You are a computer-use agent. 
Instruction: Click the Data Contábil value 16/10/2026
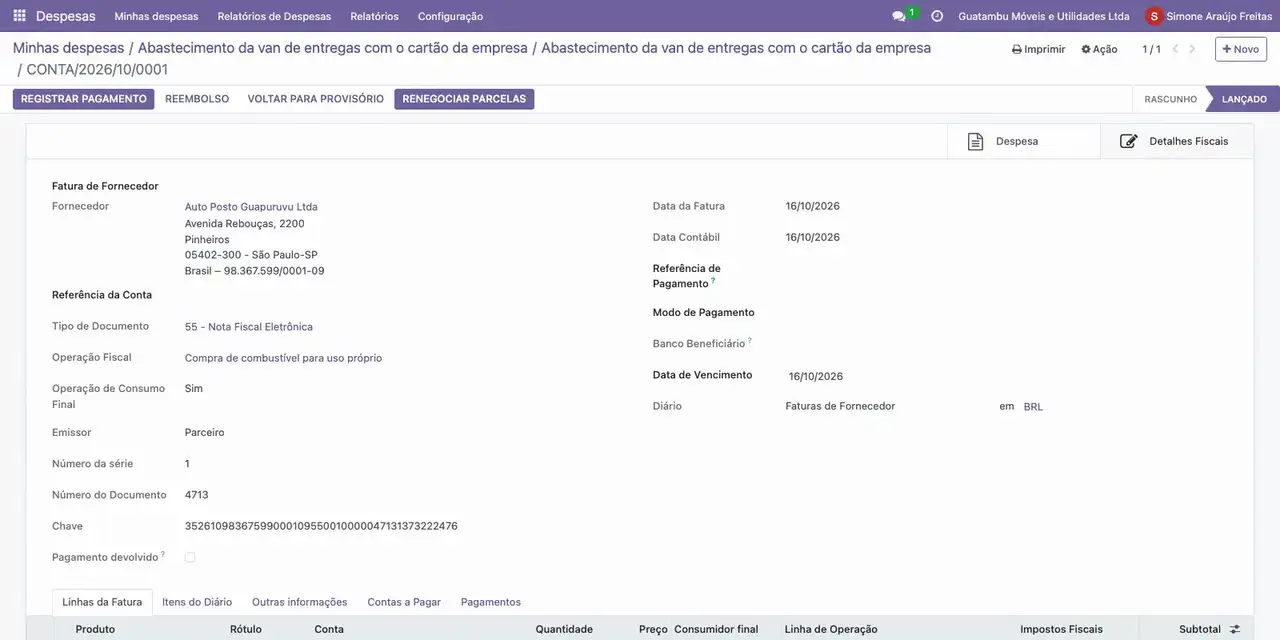[x=813, y=237]
